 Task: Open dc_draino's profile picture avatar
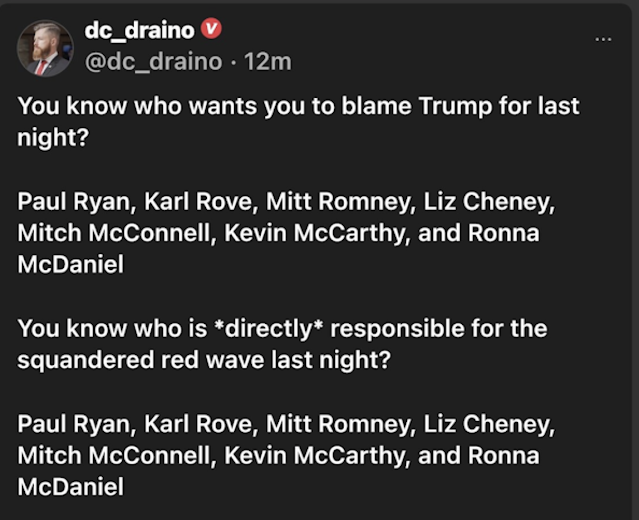pos(45,48)
